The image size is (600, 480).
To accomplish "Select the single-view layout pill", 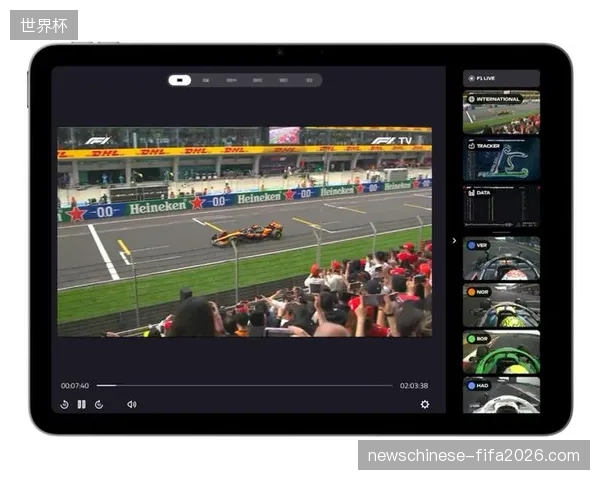I will [180, 80].
